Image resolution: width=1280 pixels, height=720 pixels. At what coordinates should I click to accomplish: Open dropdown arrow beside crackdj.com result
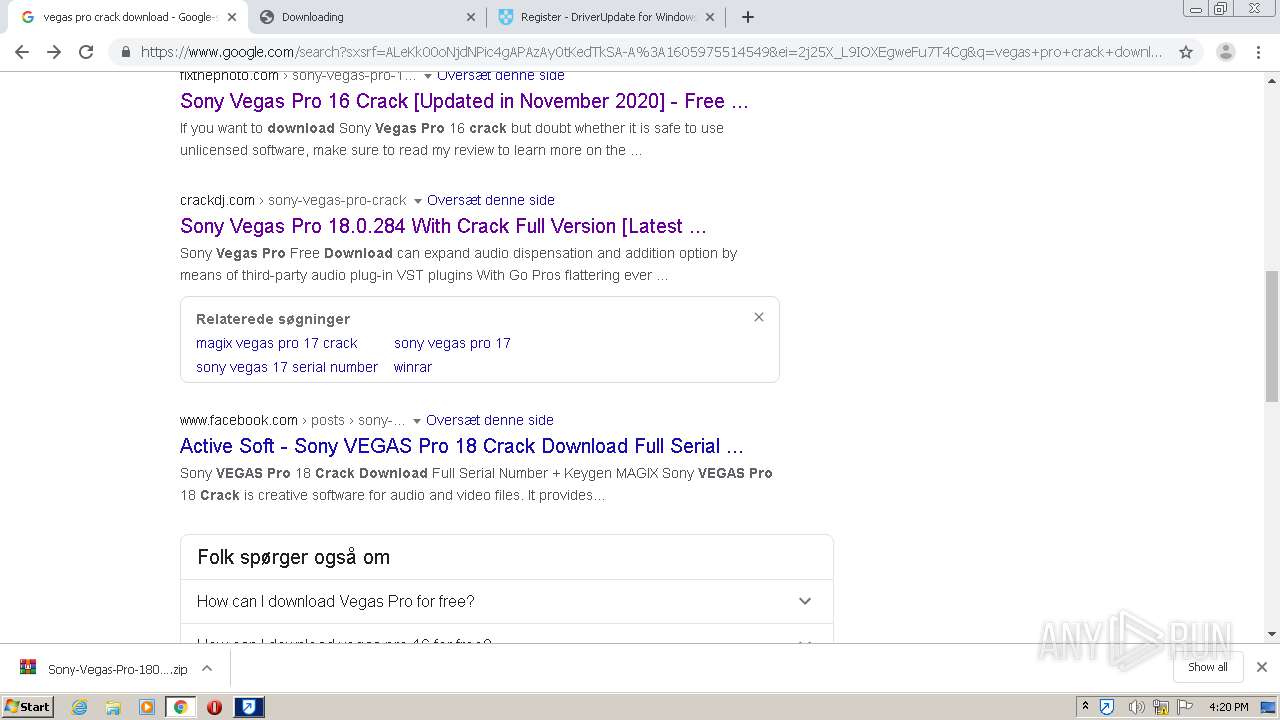coord(418,201)
